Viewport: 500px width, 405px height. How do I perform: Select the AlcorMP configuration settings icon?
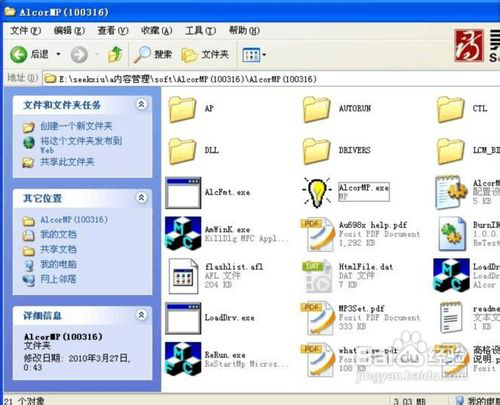451,193
